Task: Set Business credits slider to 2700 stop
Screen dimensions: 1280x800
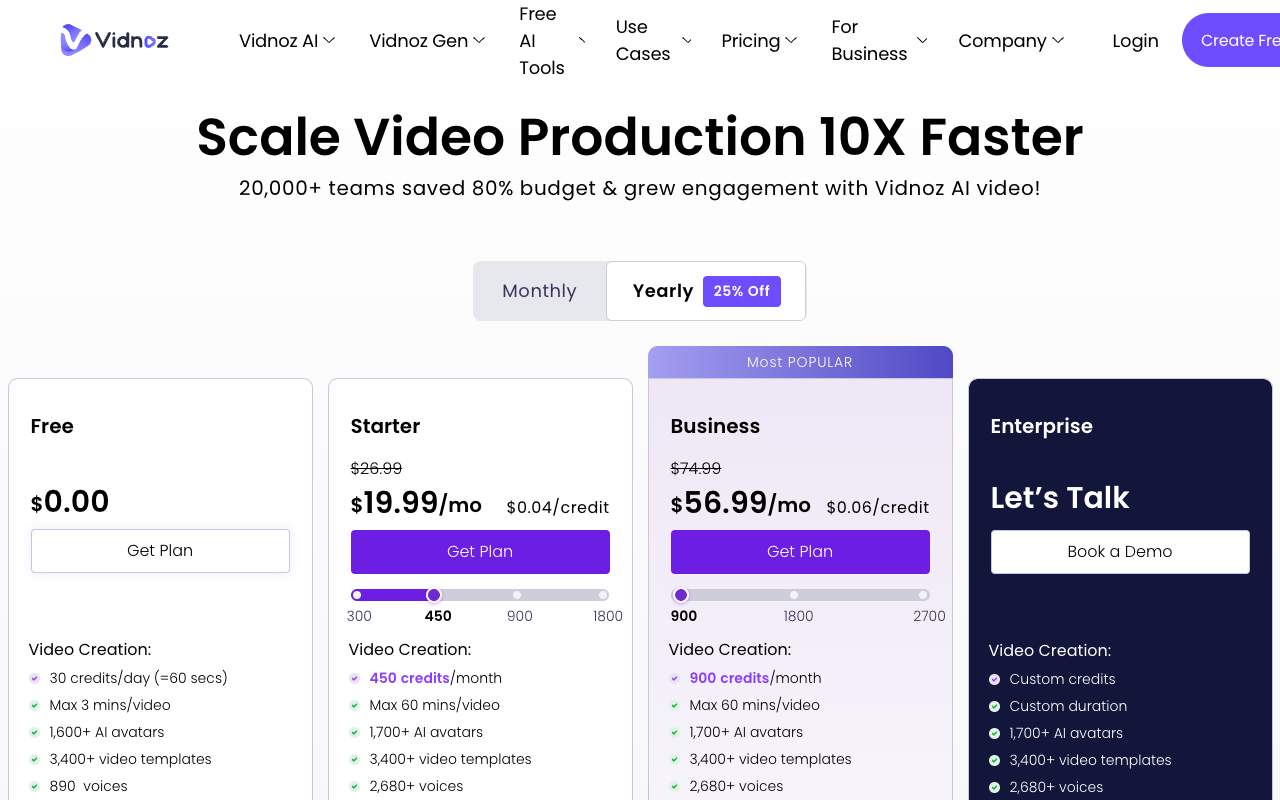Action: coord(923,595)
